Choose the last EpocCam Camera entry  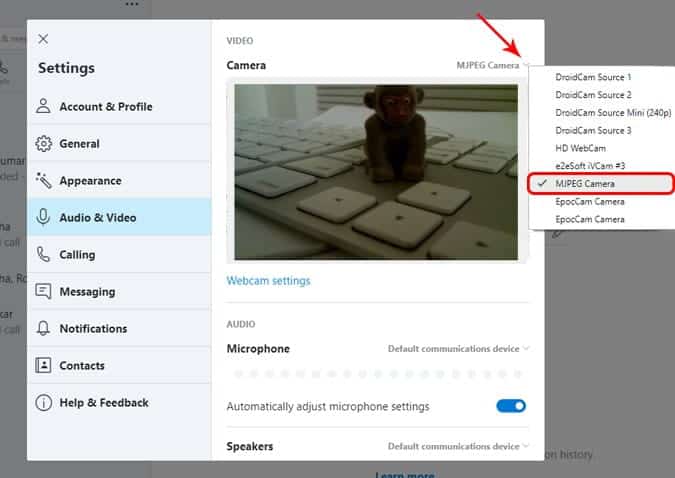tap(601, 219)
